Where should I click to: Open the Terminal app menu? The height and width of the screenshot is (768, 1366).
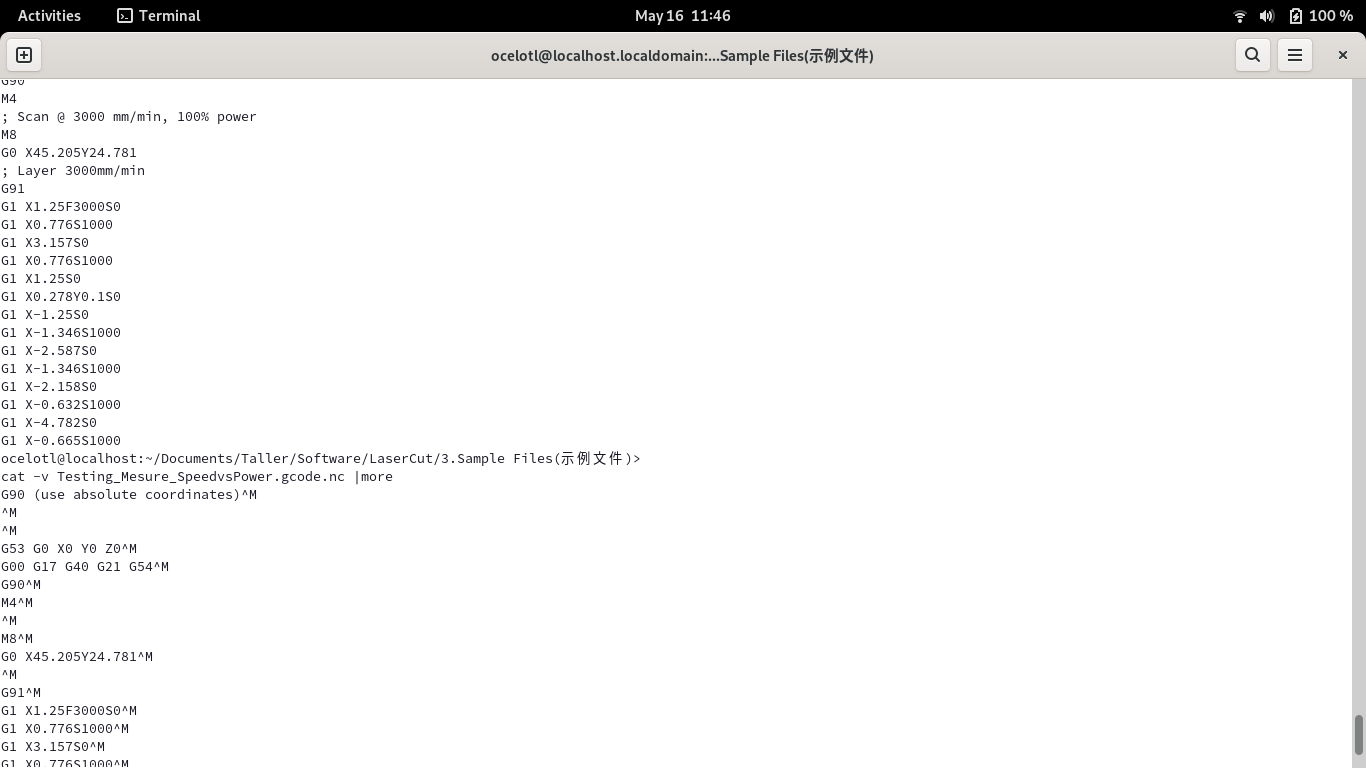point(159,16)
